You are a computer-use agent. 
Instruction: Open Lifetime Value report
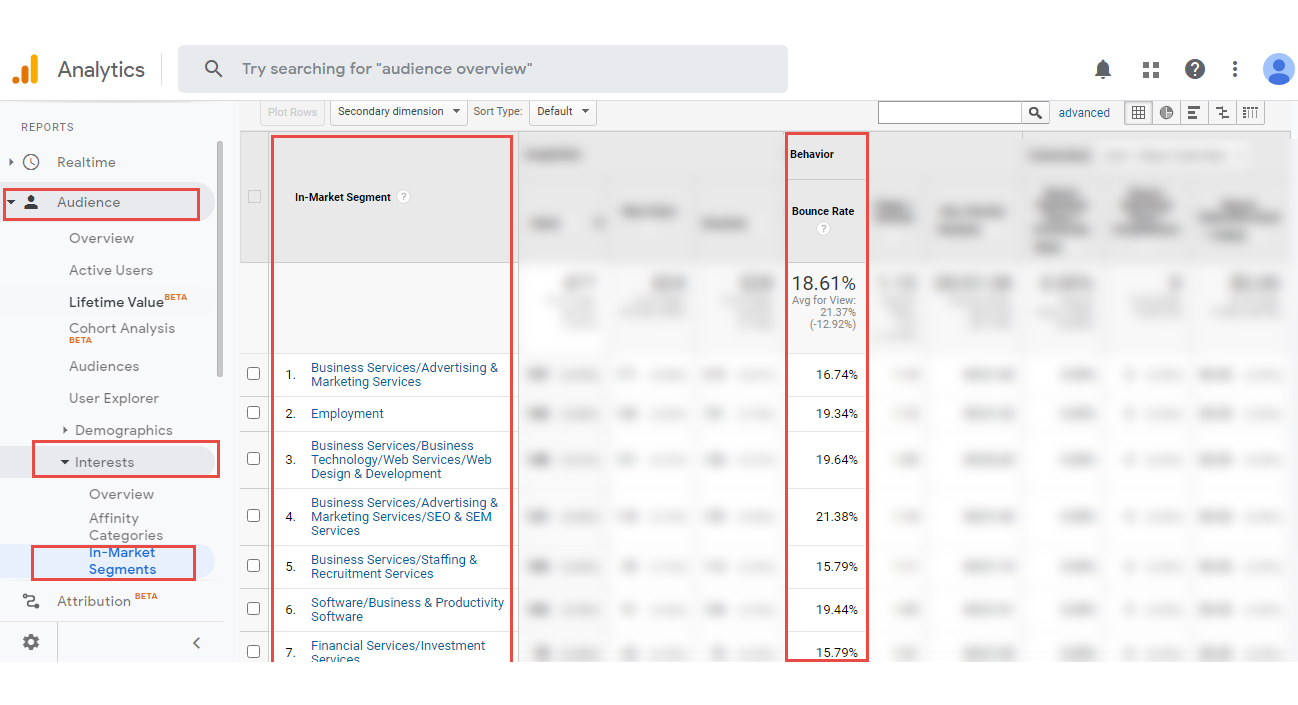(x=116, y=302)
